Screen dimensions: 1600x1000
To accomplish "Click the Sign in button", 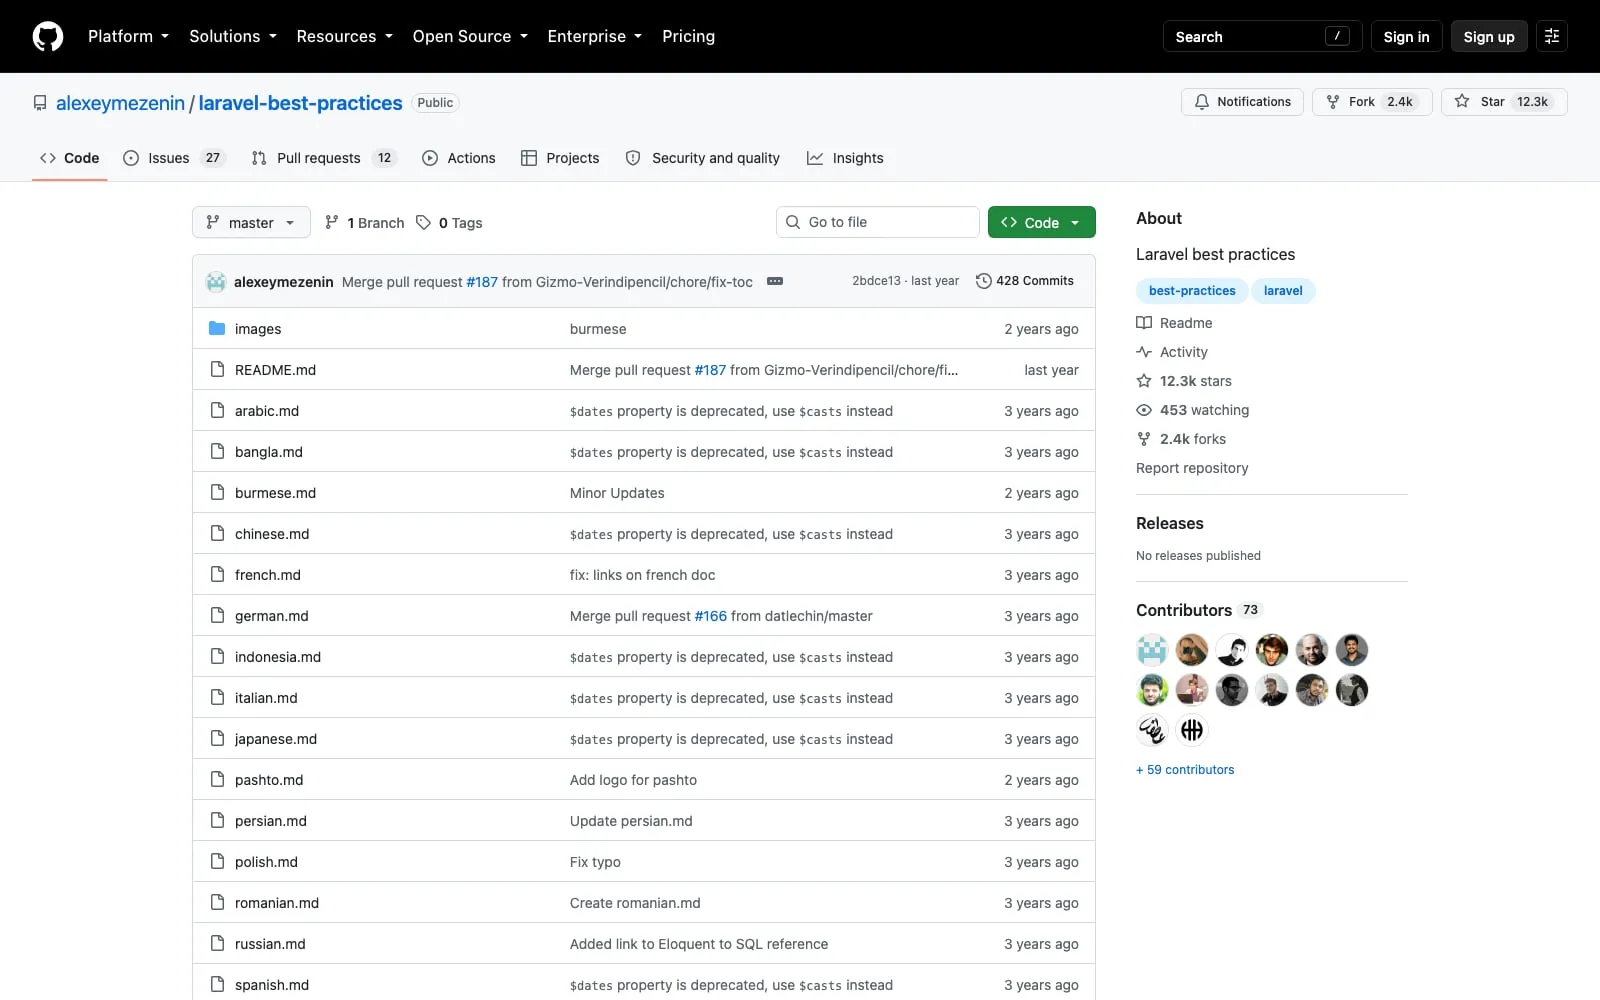I will click(1406, 37).
